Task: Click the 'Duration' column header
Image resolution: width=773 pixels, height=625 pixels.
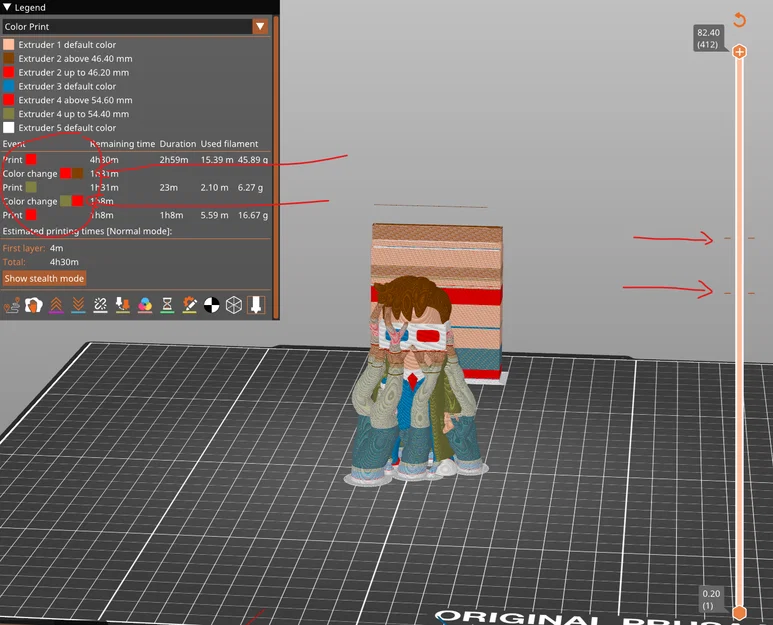Action: tap(177, 144)
